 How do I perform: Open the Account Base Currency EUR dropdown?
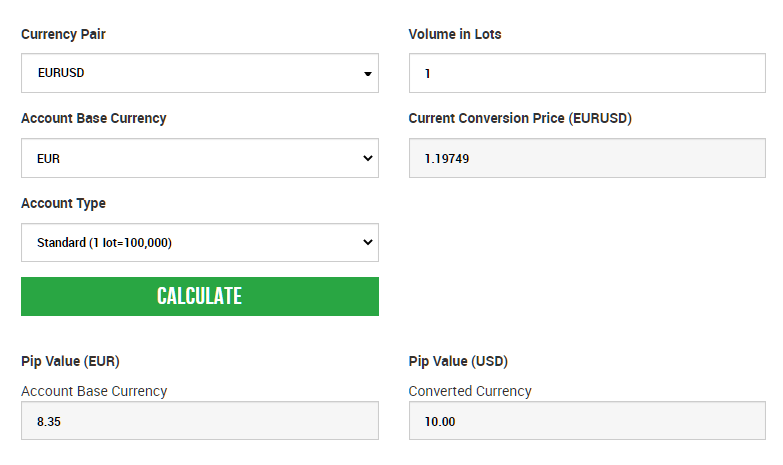pyautogui.click(x=200, y=158)
